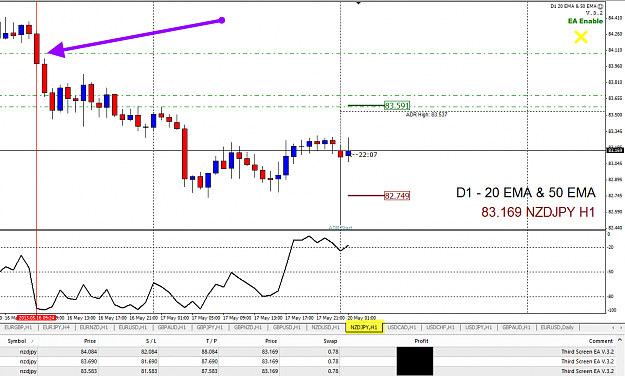Open the EURUSD,Daily chart tab
The width and height of the screenshot is (625, 376).
(557, 327)
